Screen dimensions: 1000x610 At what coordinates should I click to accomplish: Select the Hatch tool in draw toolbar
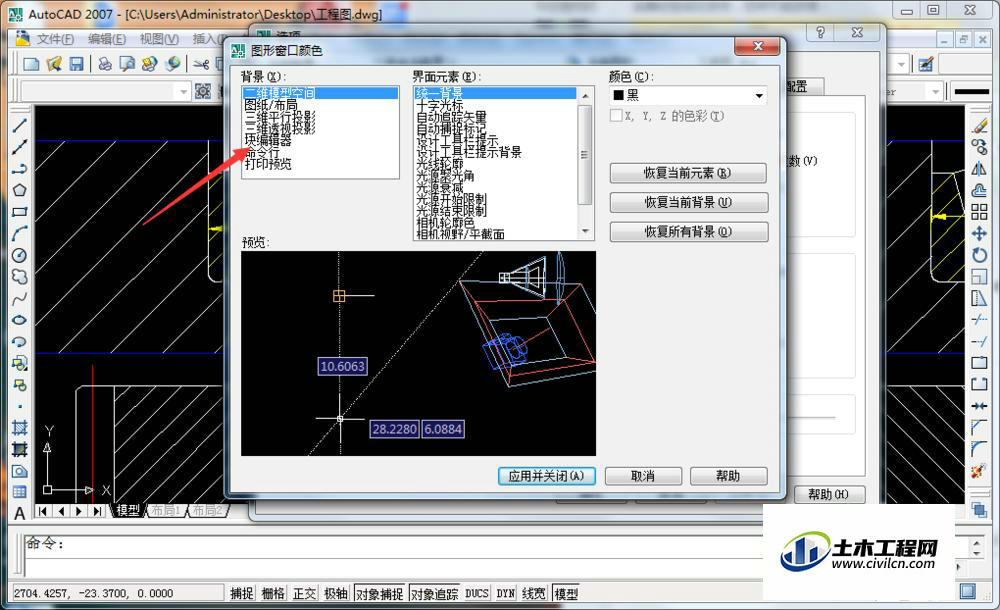(x=20, y=428)
